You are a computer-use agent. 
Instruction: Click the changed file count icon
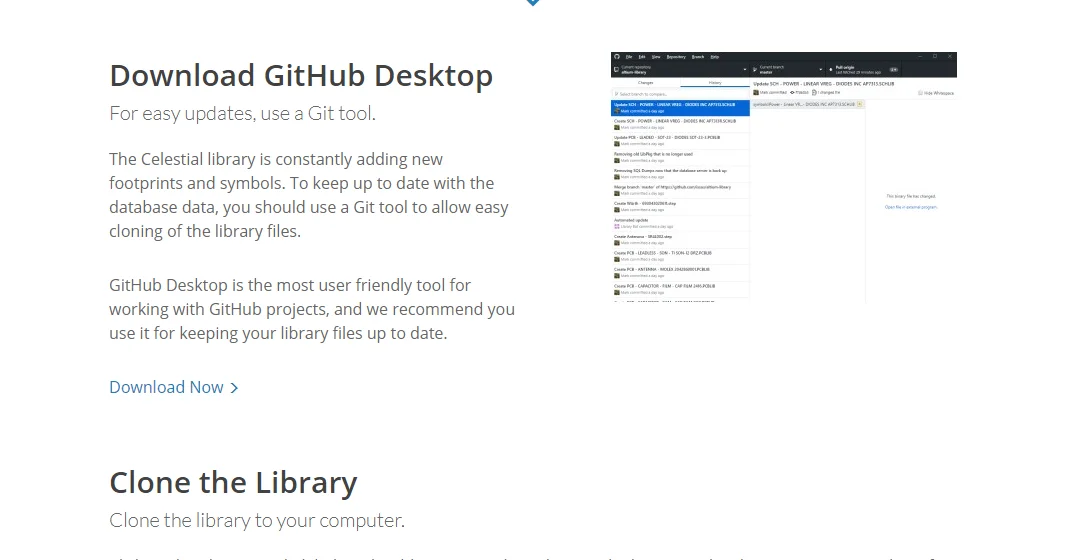coord(815,92)
